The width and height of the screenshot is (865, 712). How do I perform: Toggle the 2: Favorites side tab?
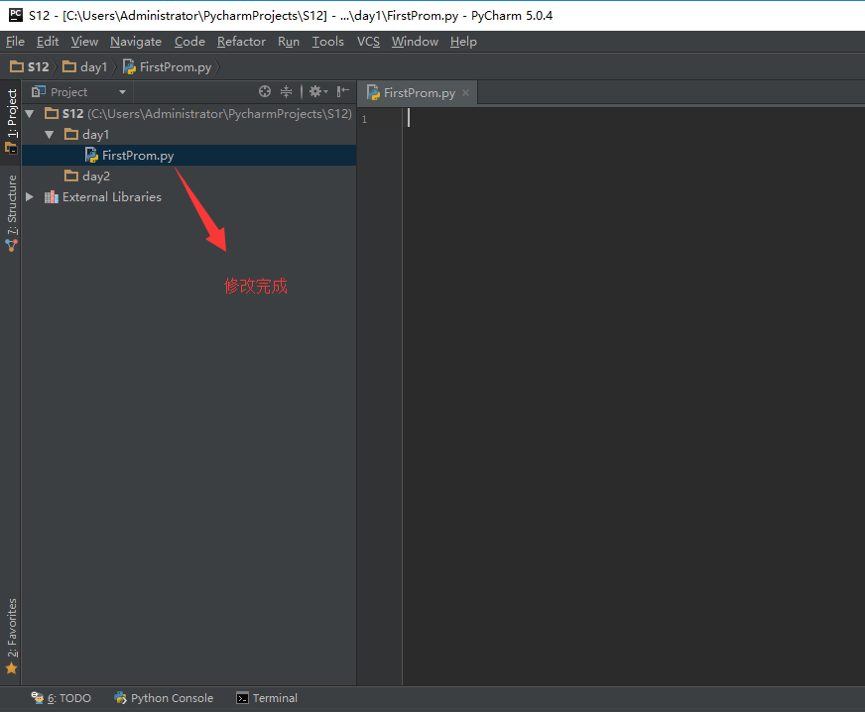11,636
